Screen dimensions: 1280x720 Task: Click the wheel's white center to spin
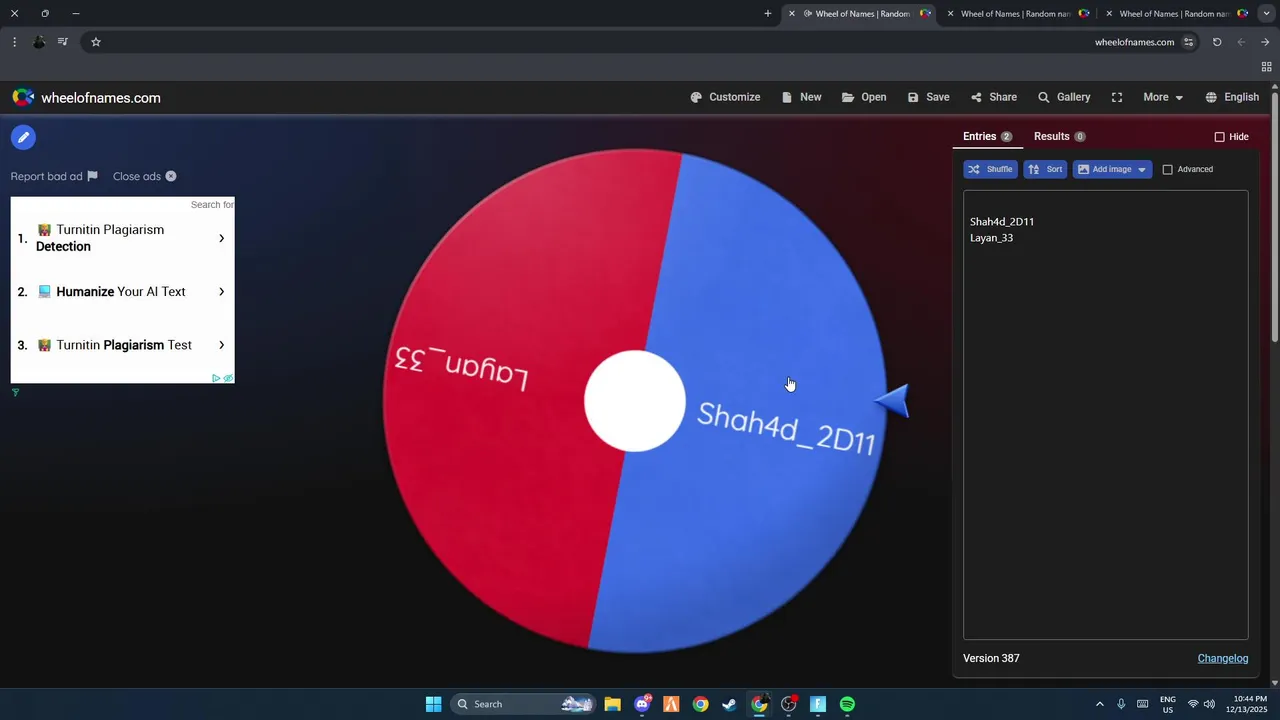pyautogui.click(x=635, y=401)
